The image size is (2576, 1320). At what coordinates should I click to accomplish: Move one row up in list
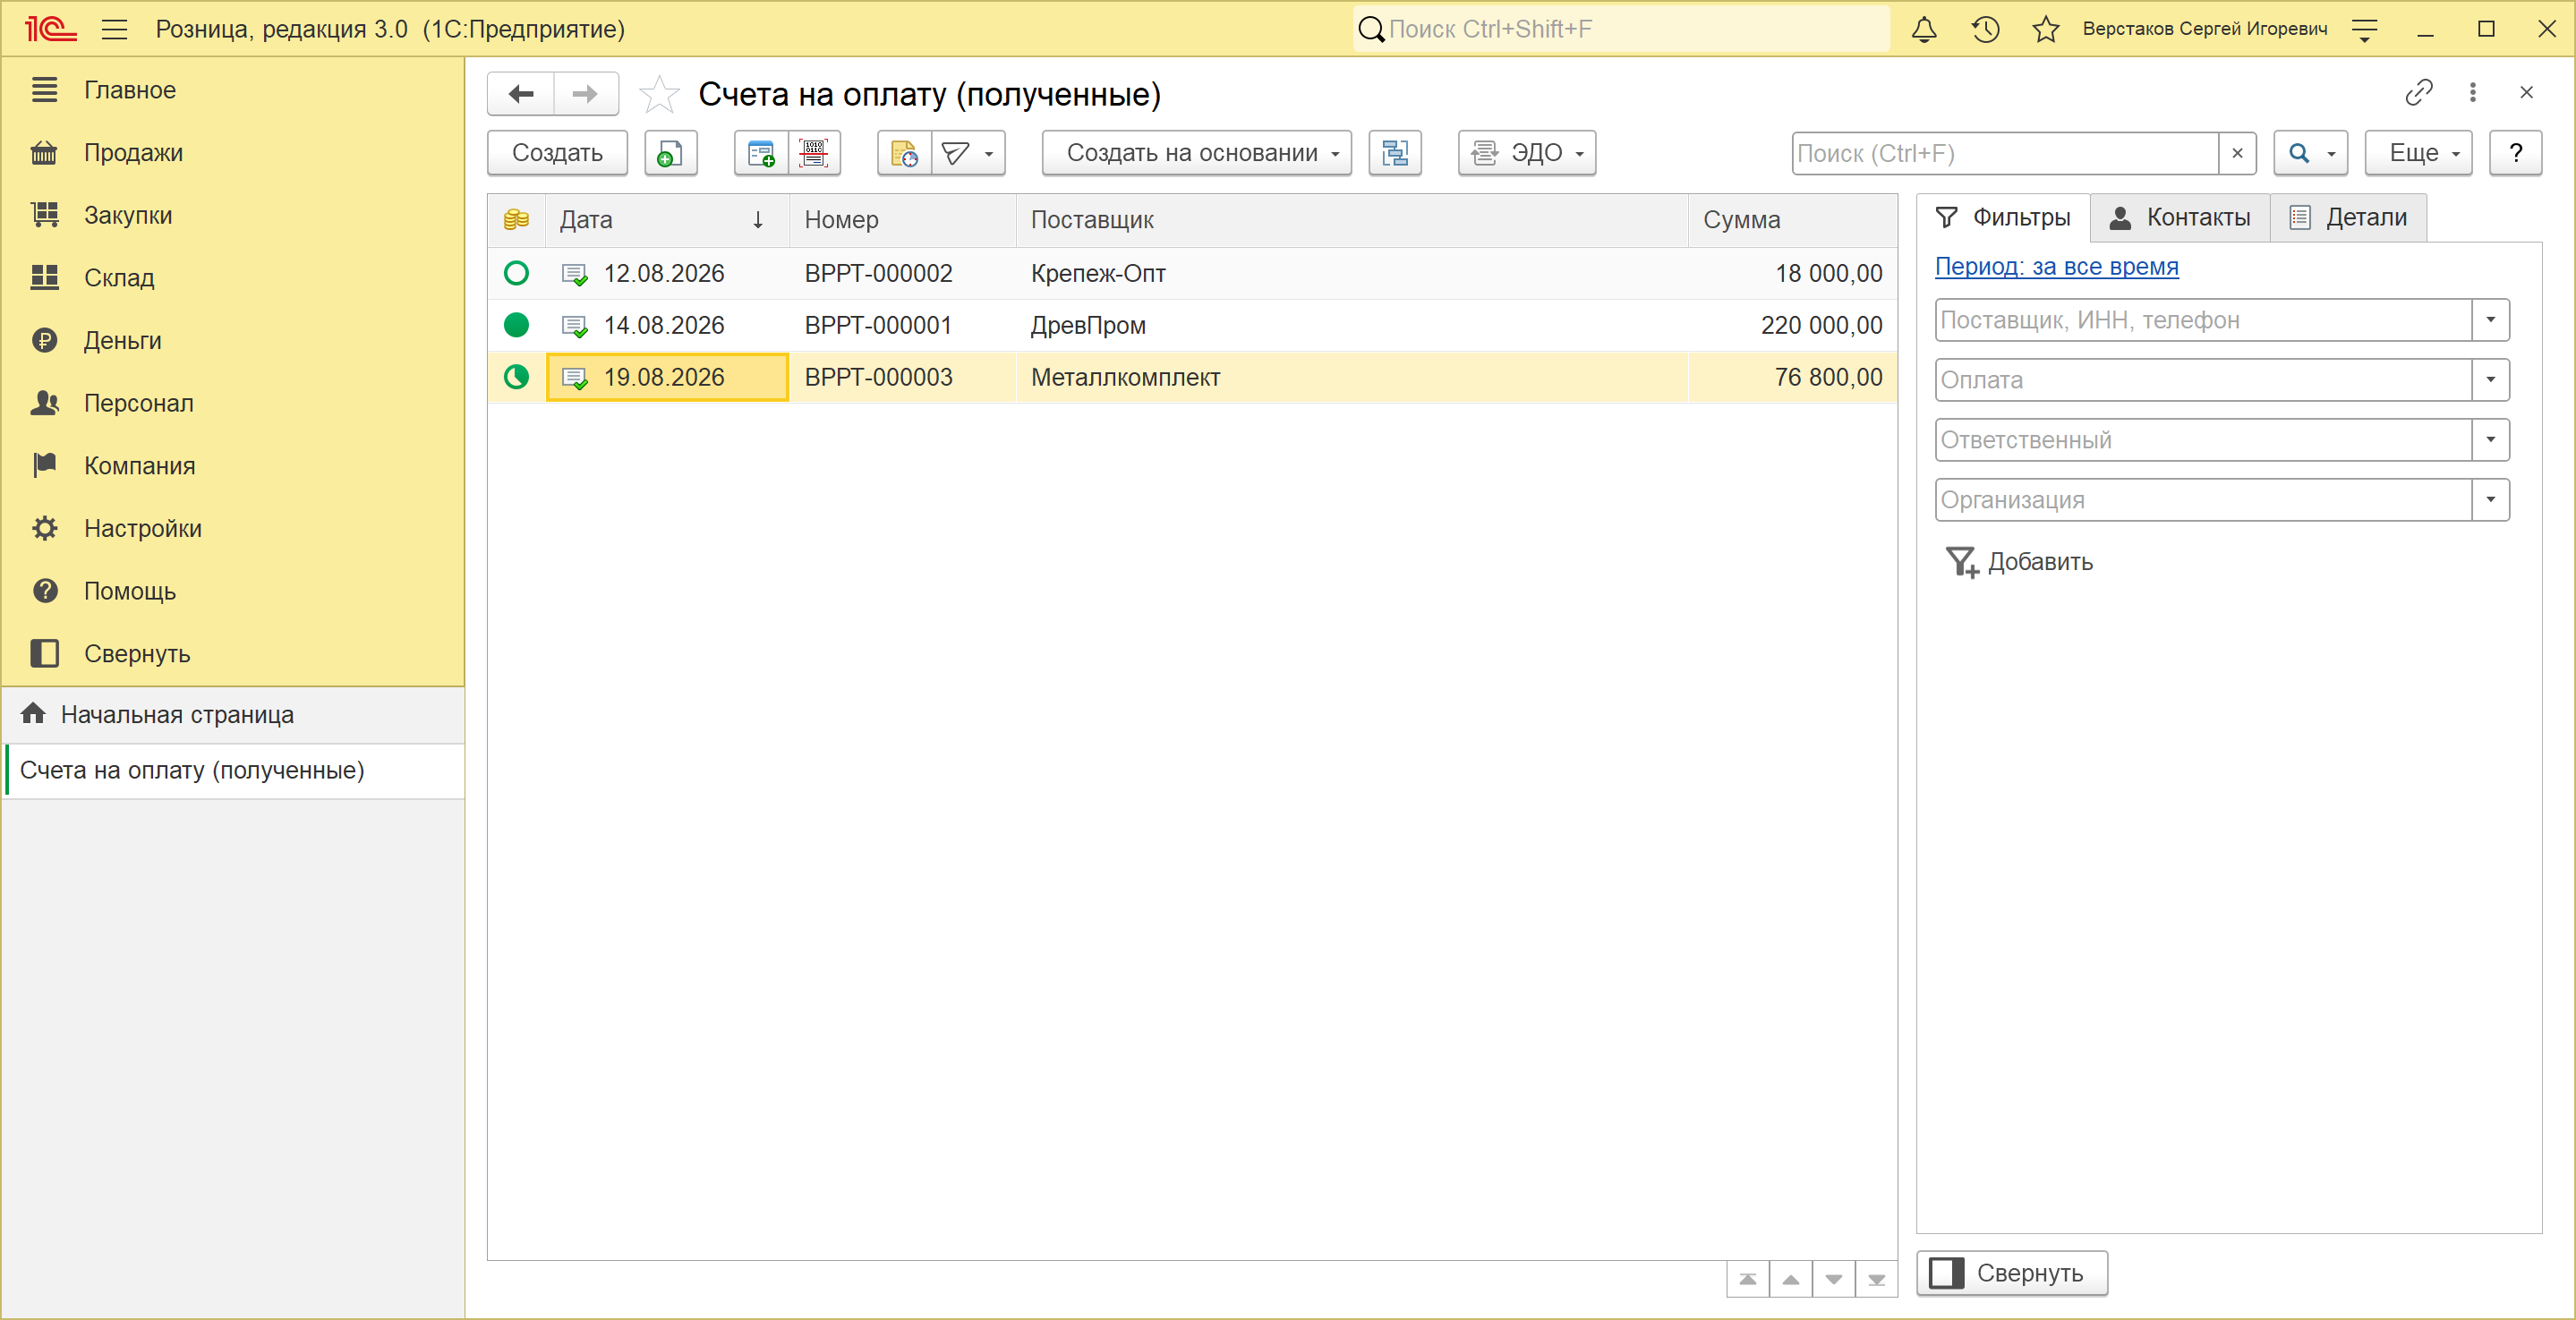(1791, 1279)
